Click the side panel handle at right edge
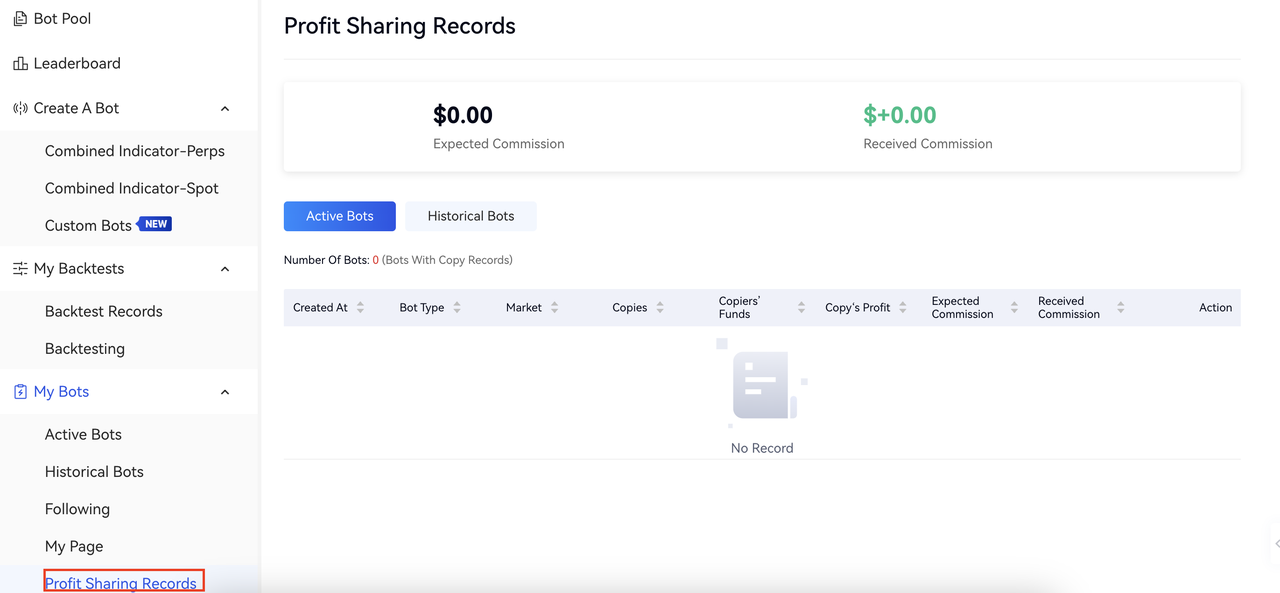1280x593 pixels. click(x=1275, y=544)
